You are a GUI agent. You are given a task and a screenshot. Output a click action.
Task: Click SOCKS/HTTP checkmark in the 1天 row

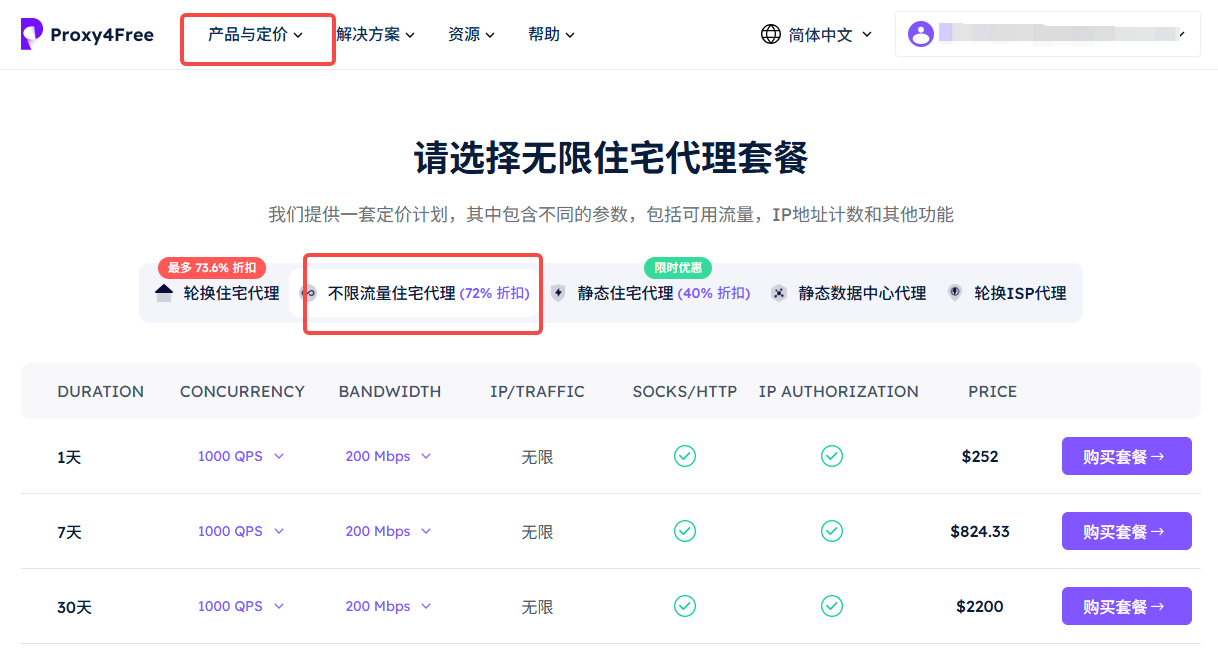coord(684,456)
